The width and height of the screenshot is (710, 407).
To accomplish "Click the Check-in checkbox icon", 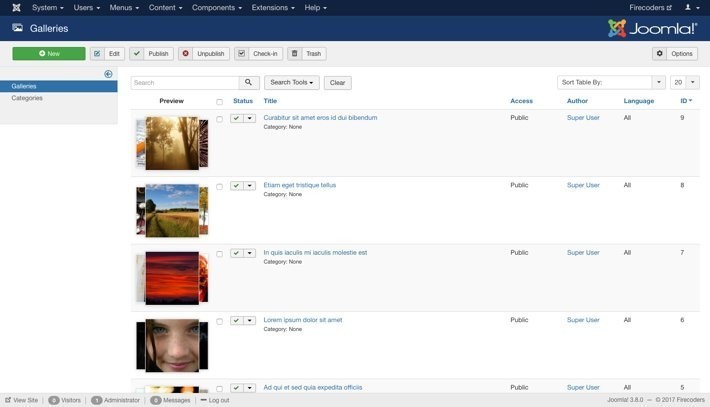I will click(x=242, y=53).
